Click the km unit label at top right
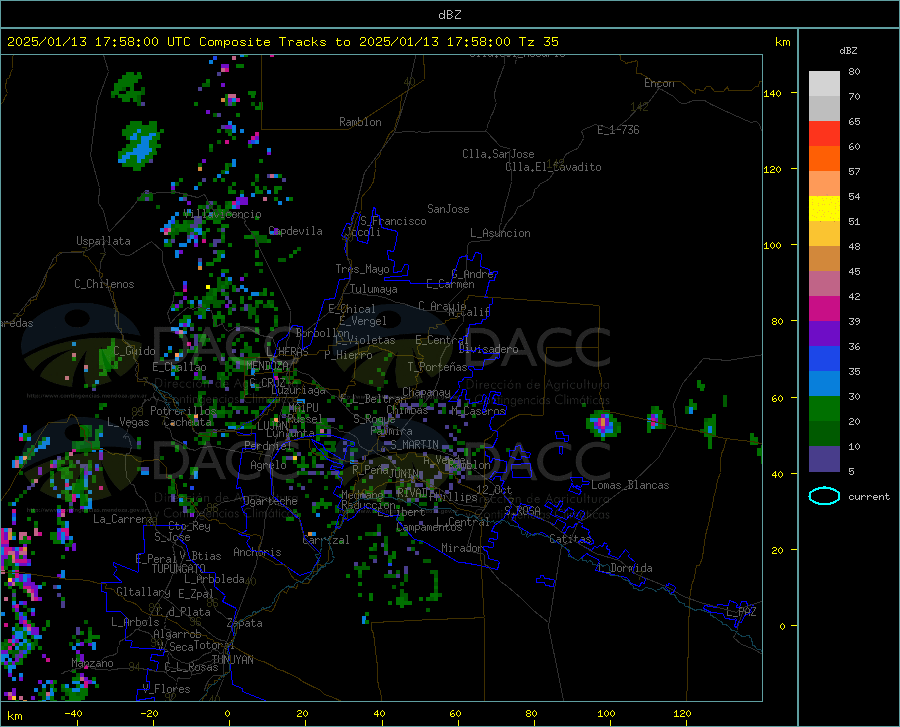The image size is (900, 727). click(782, 42)
